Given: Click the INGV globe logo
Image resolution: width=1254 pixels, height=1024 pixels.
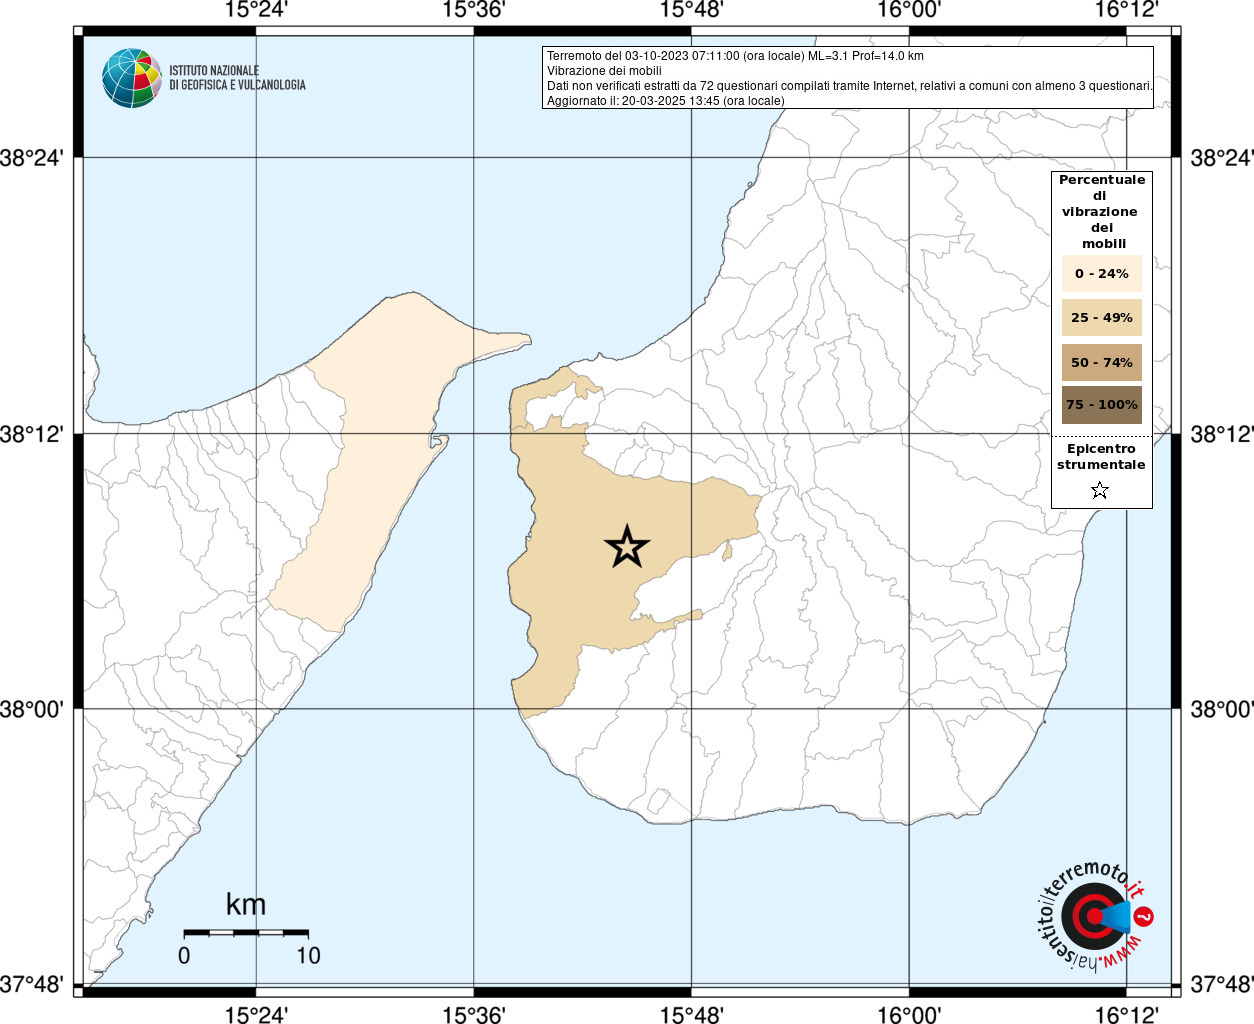Looking at the screenshot, I should point(132,78).
